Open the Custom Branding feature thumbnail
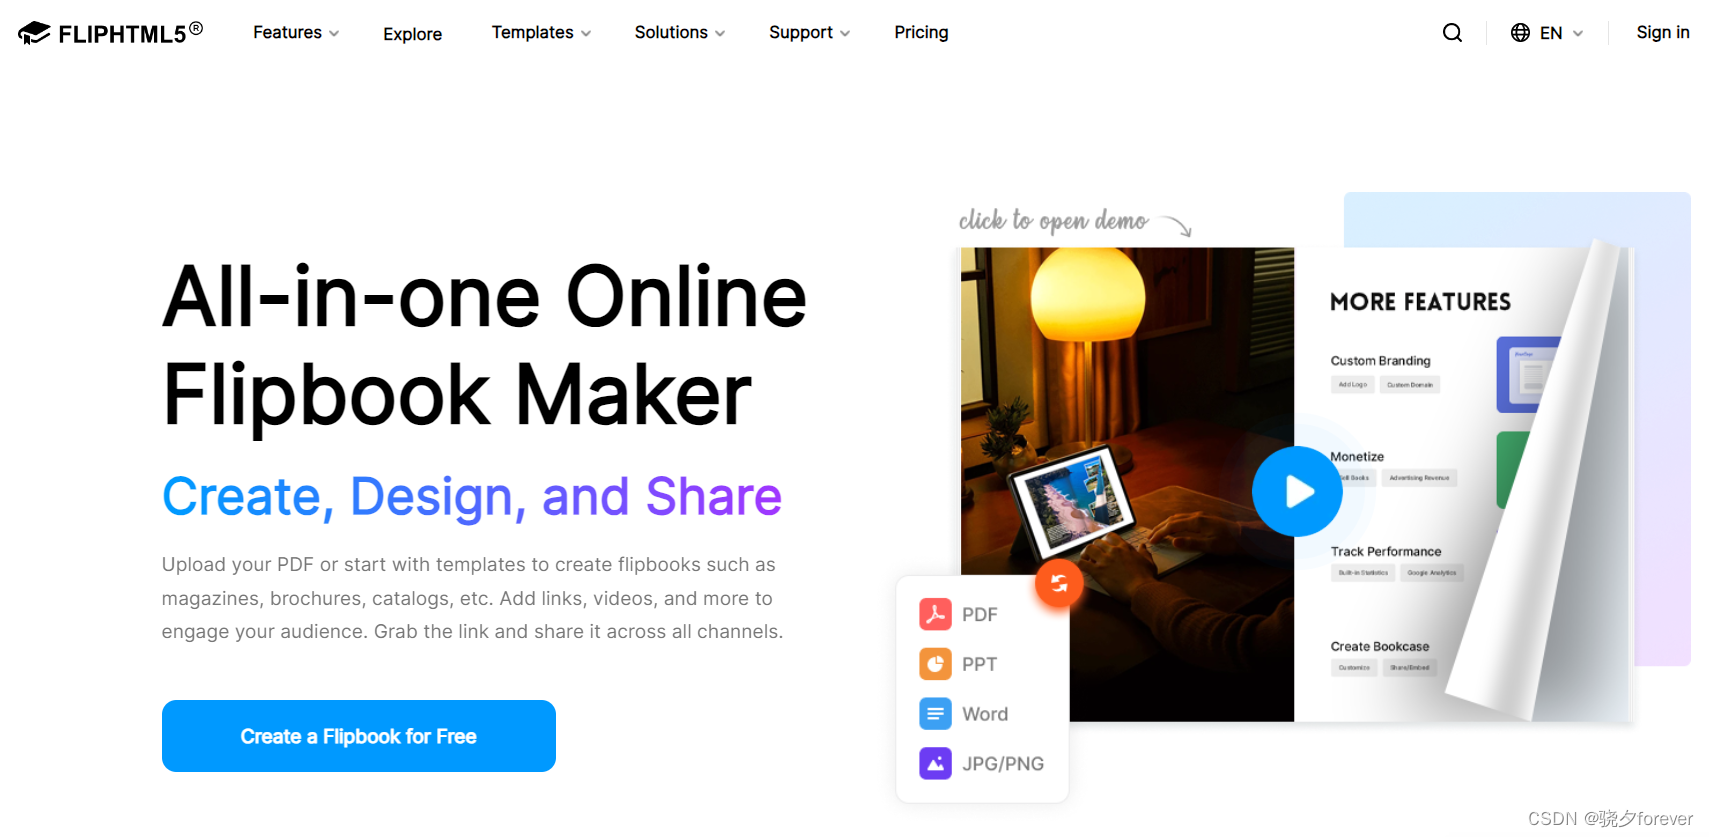 click(1527, 375)
